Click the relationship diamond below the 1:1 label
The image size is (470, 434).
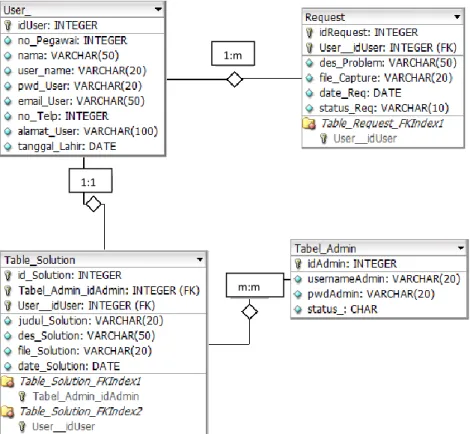pos(93,204)
